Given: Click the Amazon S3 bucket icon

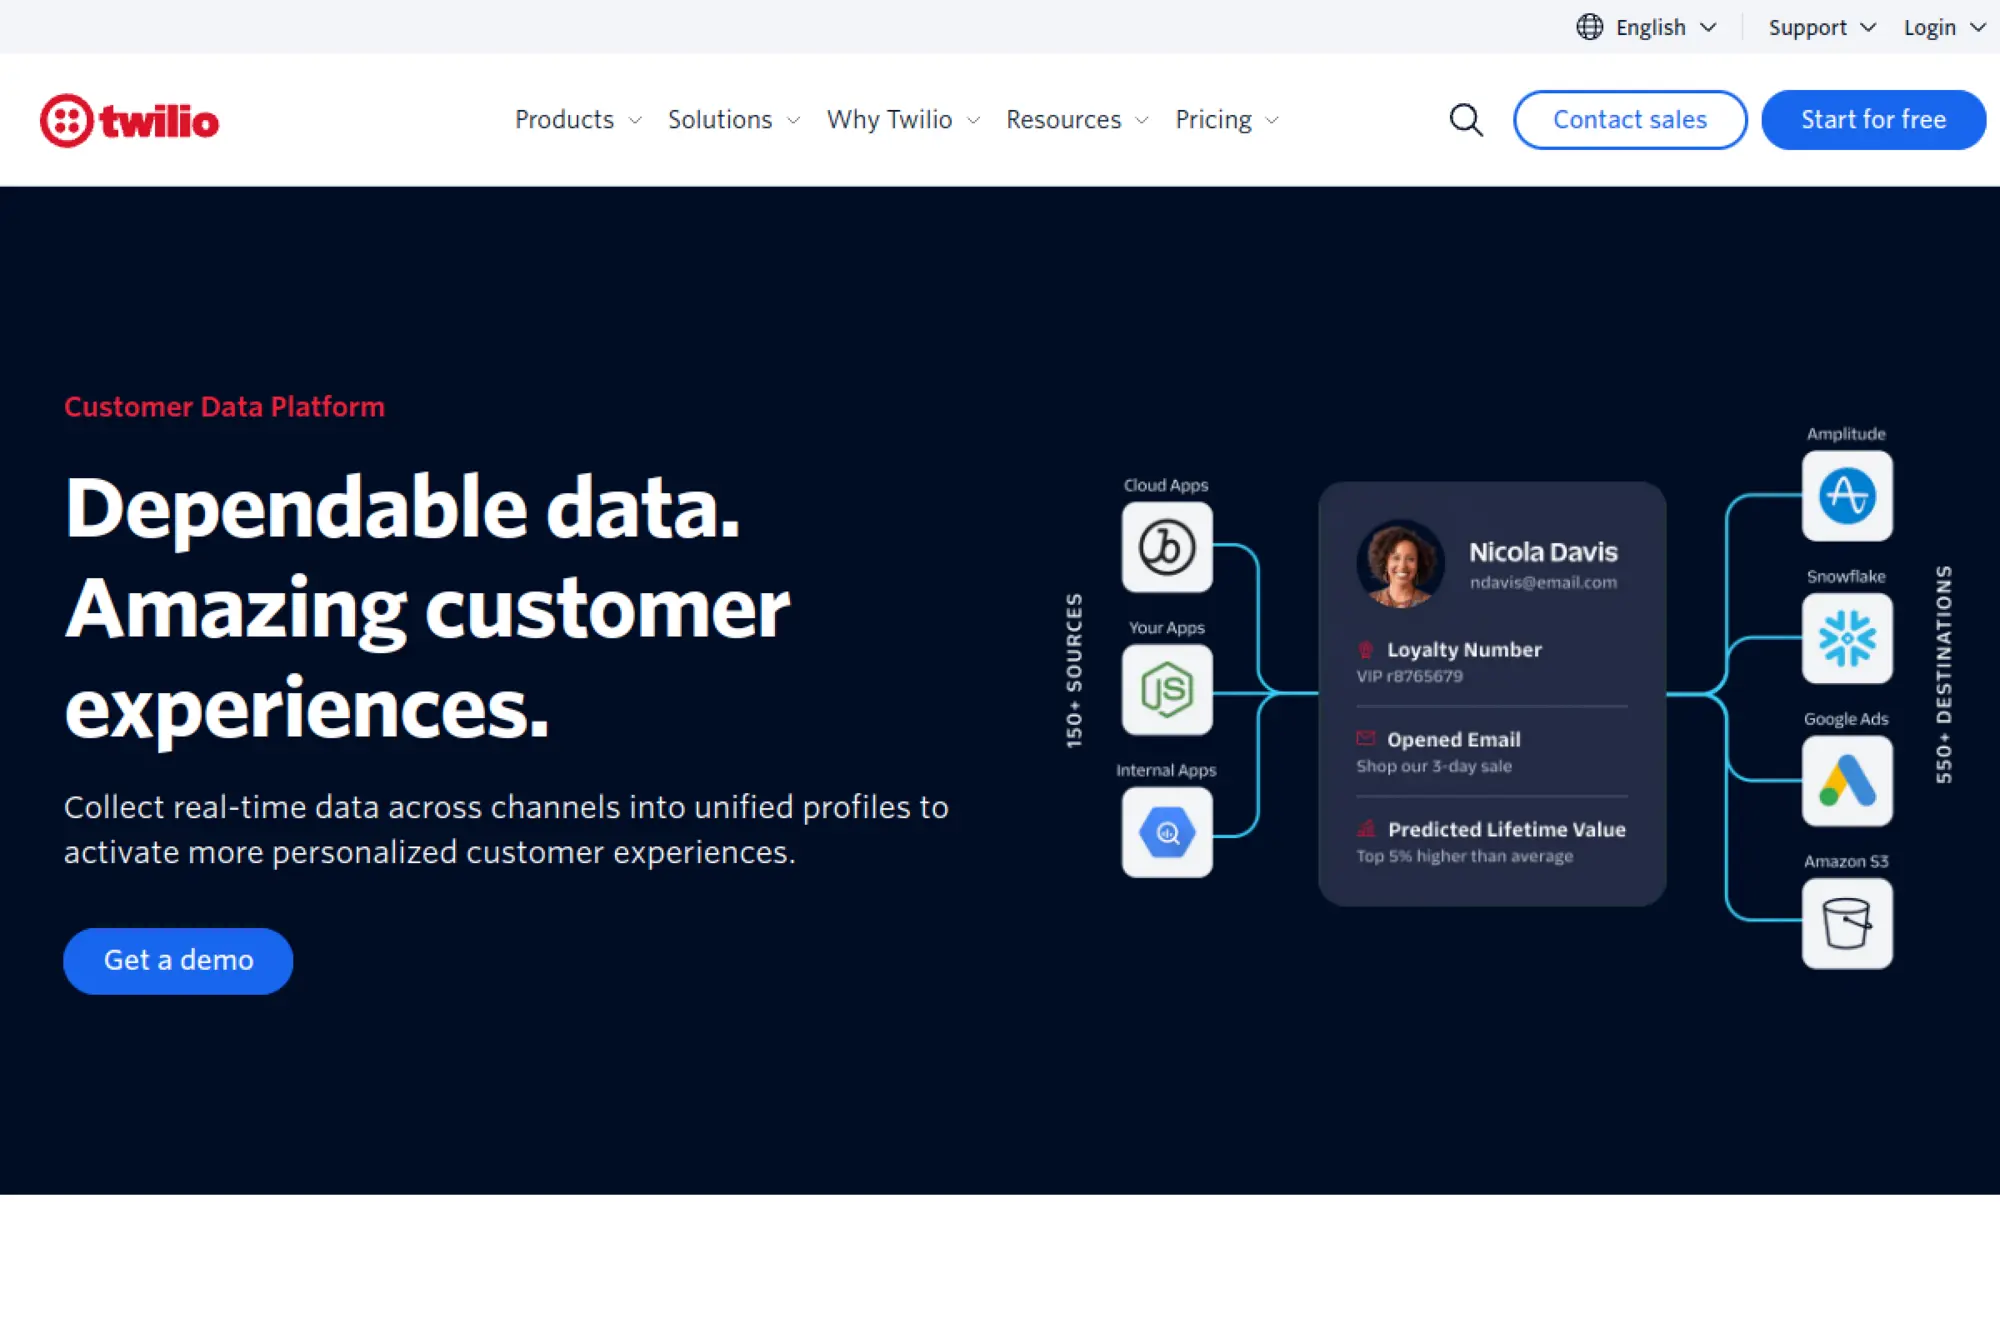Looking at the screenshot, I should [1847, 922].
